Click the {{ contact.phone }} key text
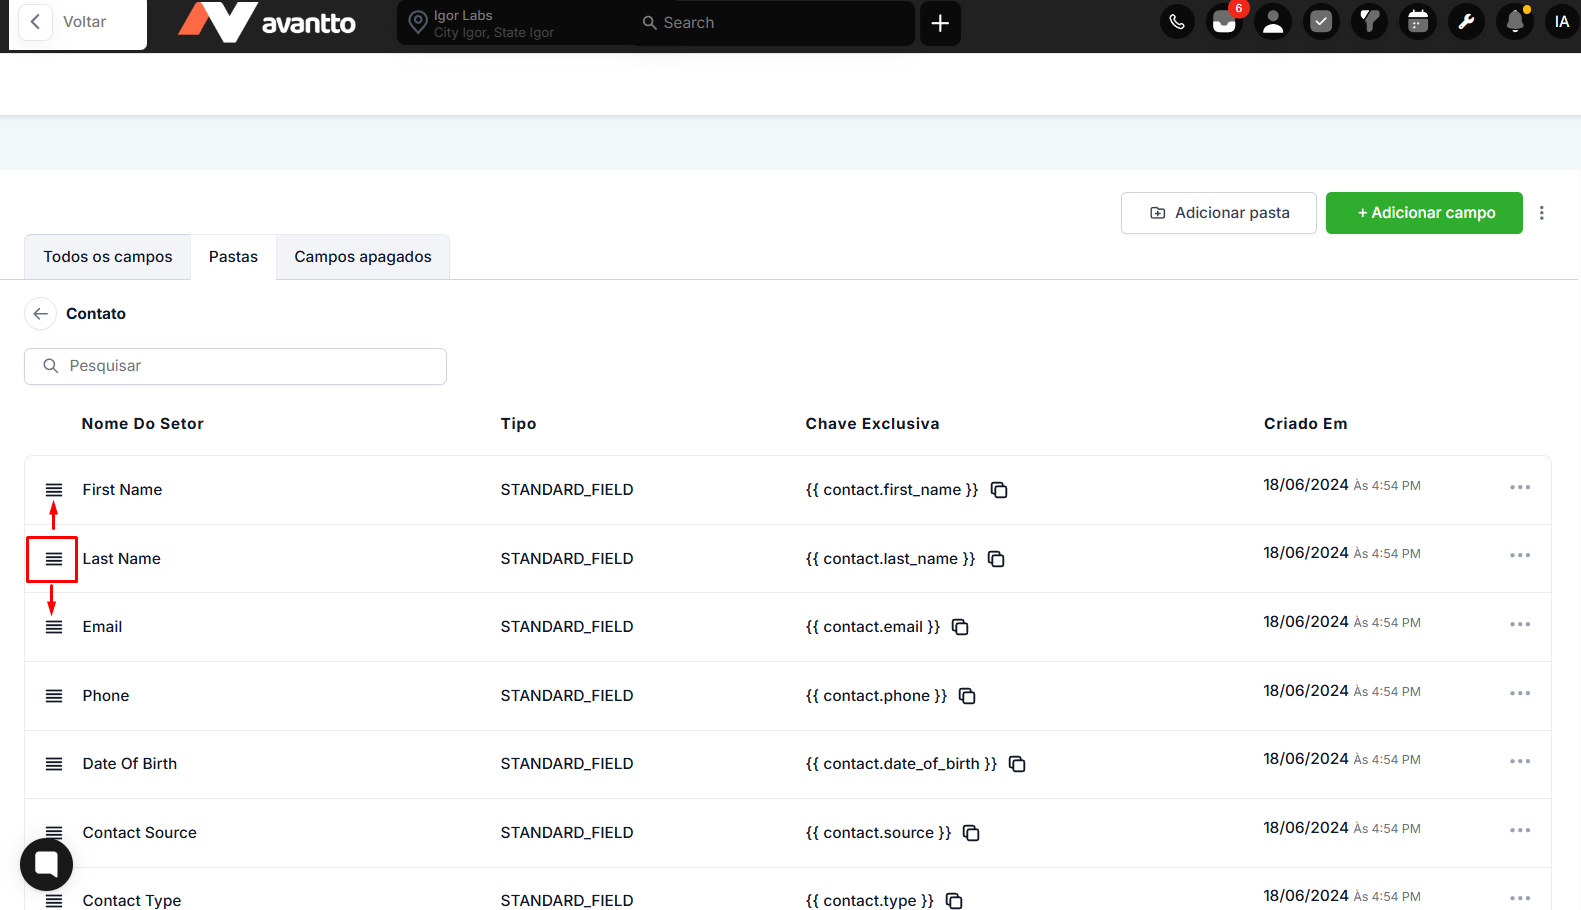This screenshot has width=1581, height=910. point(876,696)
